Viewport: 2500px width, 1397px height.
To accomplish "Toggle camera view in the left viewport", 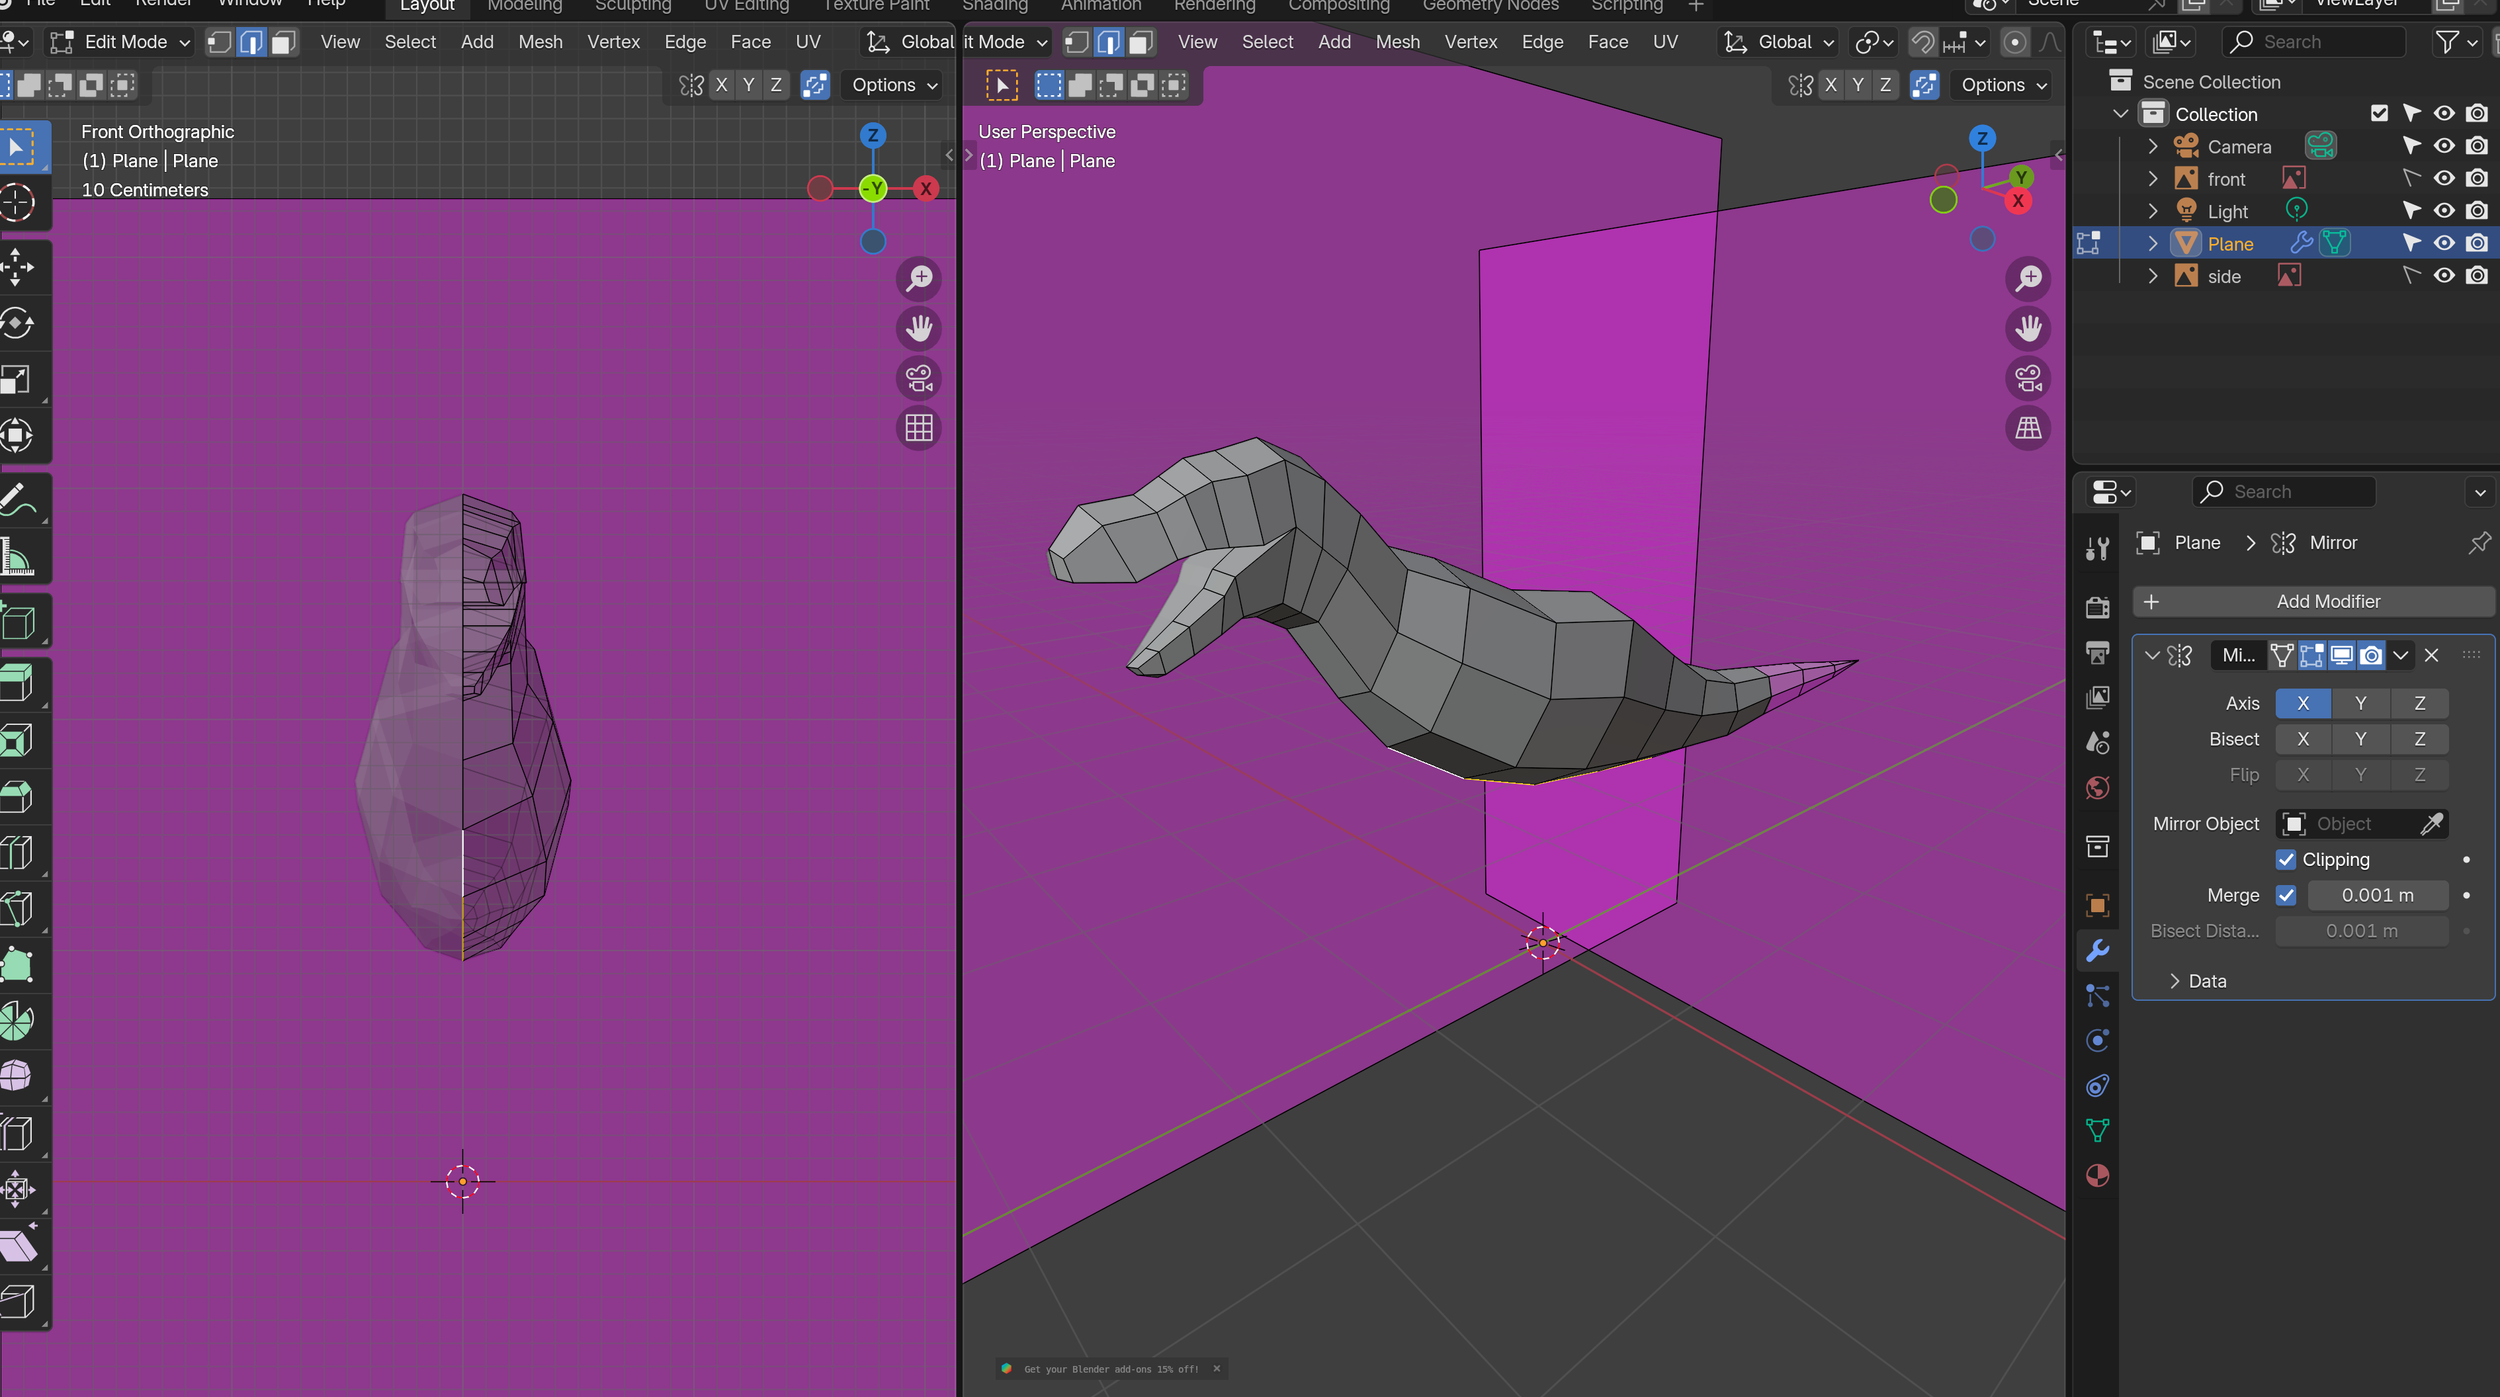I will (919, 378).
